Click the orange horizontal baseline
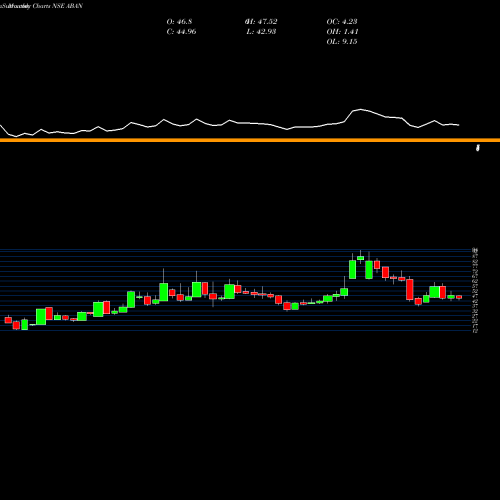 click(250, 140)
